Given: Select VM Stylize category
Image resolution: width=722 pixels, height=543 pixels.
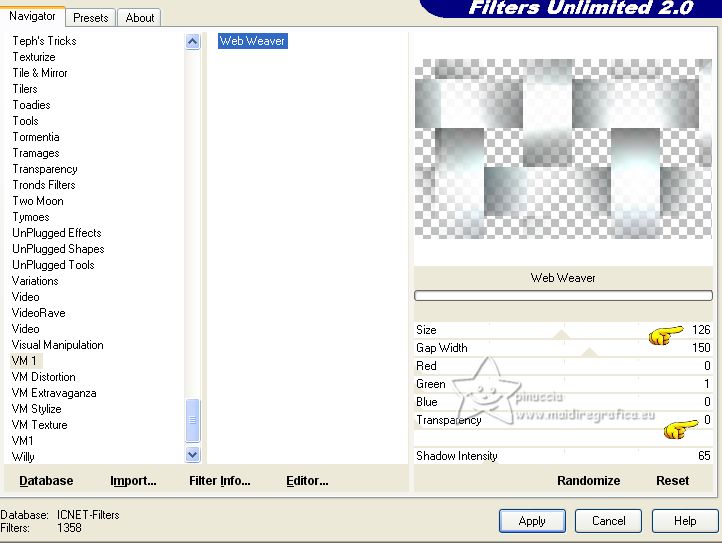Looking at the screenshot, I should tap(36, 409).
